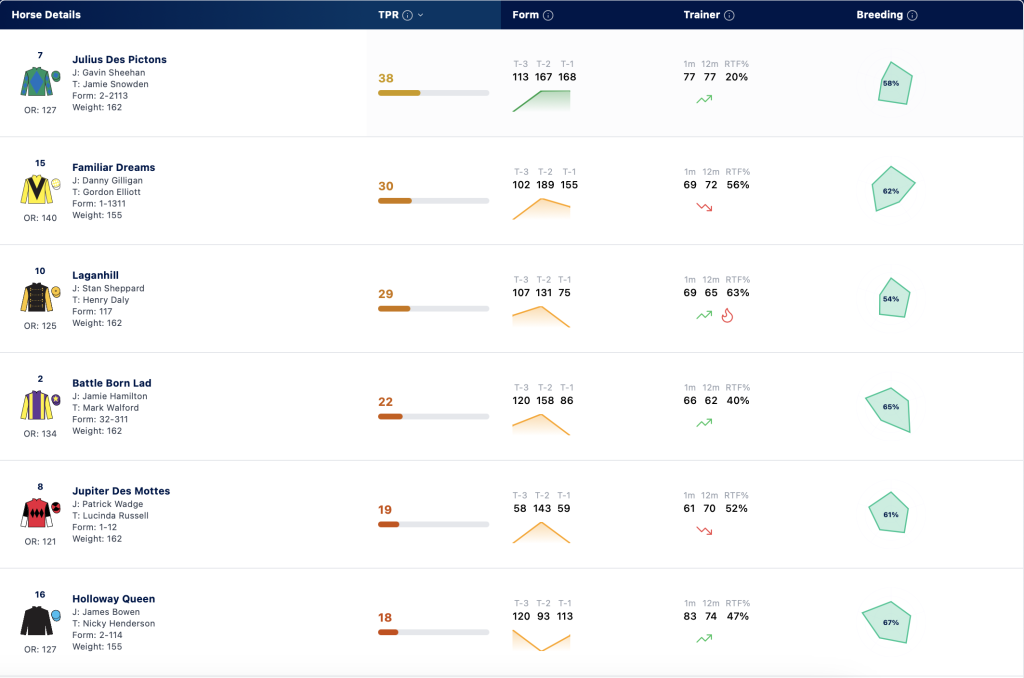Click the Form column info icon
This screenshot has height=678, width=1024.
[x=548, y=15]
